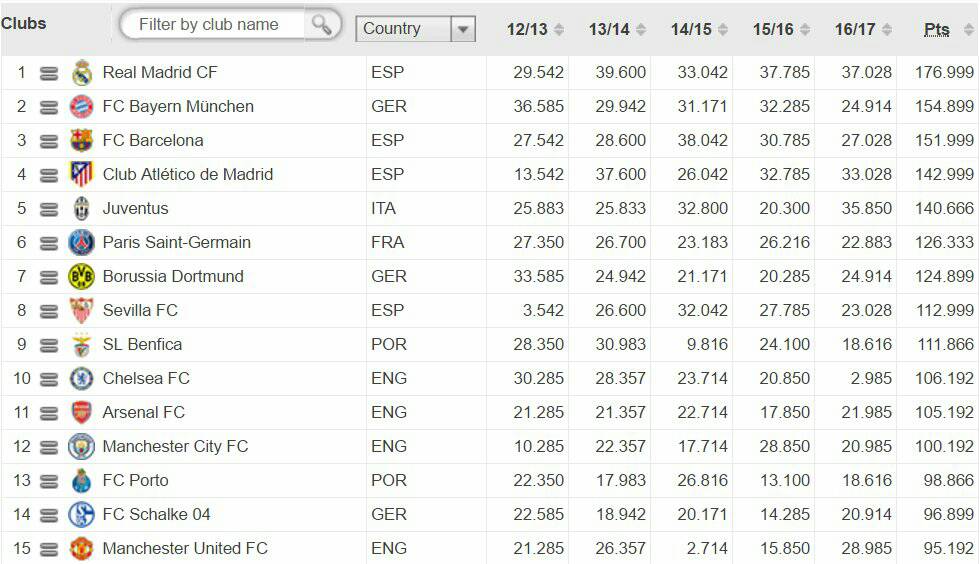Toggle the row handle beside Sevilla FC
Screen dimensions: 980x564
point(49,311)
